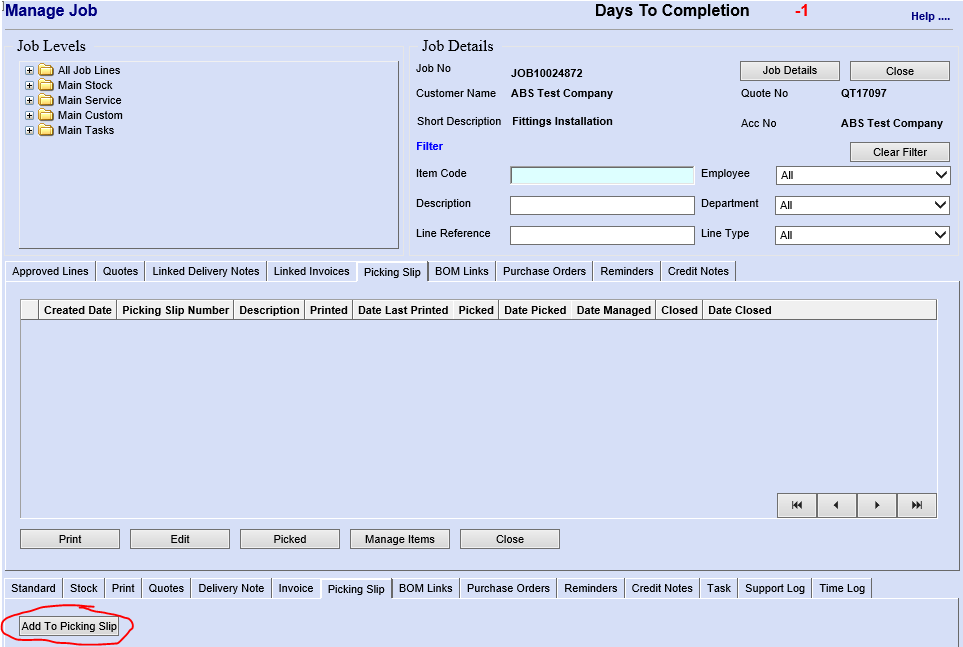Go to first page of picking slips
The width and height of the screenshot is (963, 647).
coord(797,506)
